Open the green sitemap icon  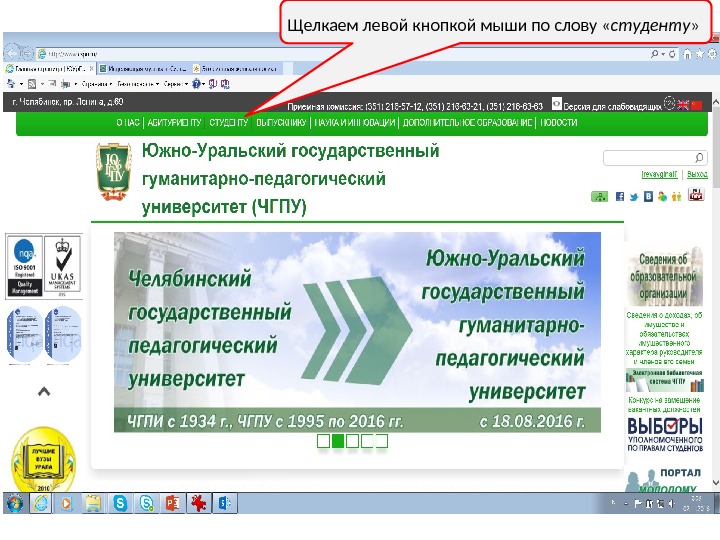tap(599, 197)
